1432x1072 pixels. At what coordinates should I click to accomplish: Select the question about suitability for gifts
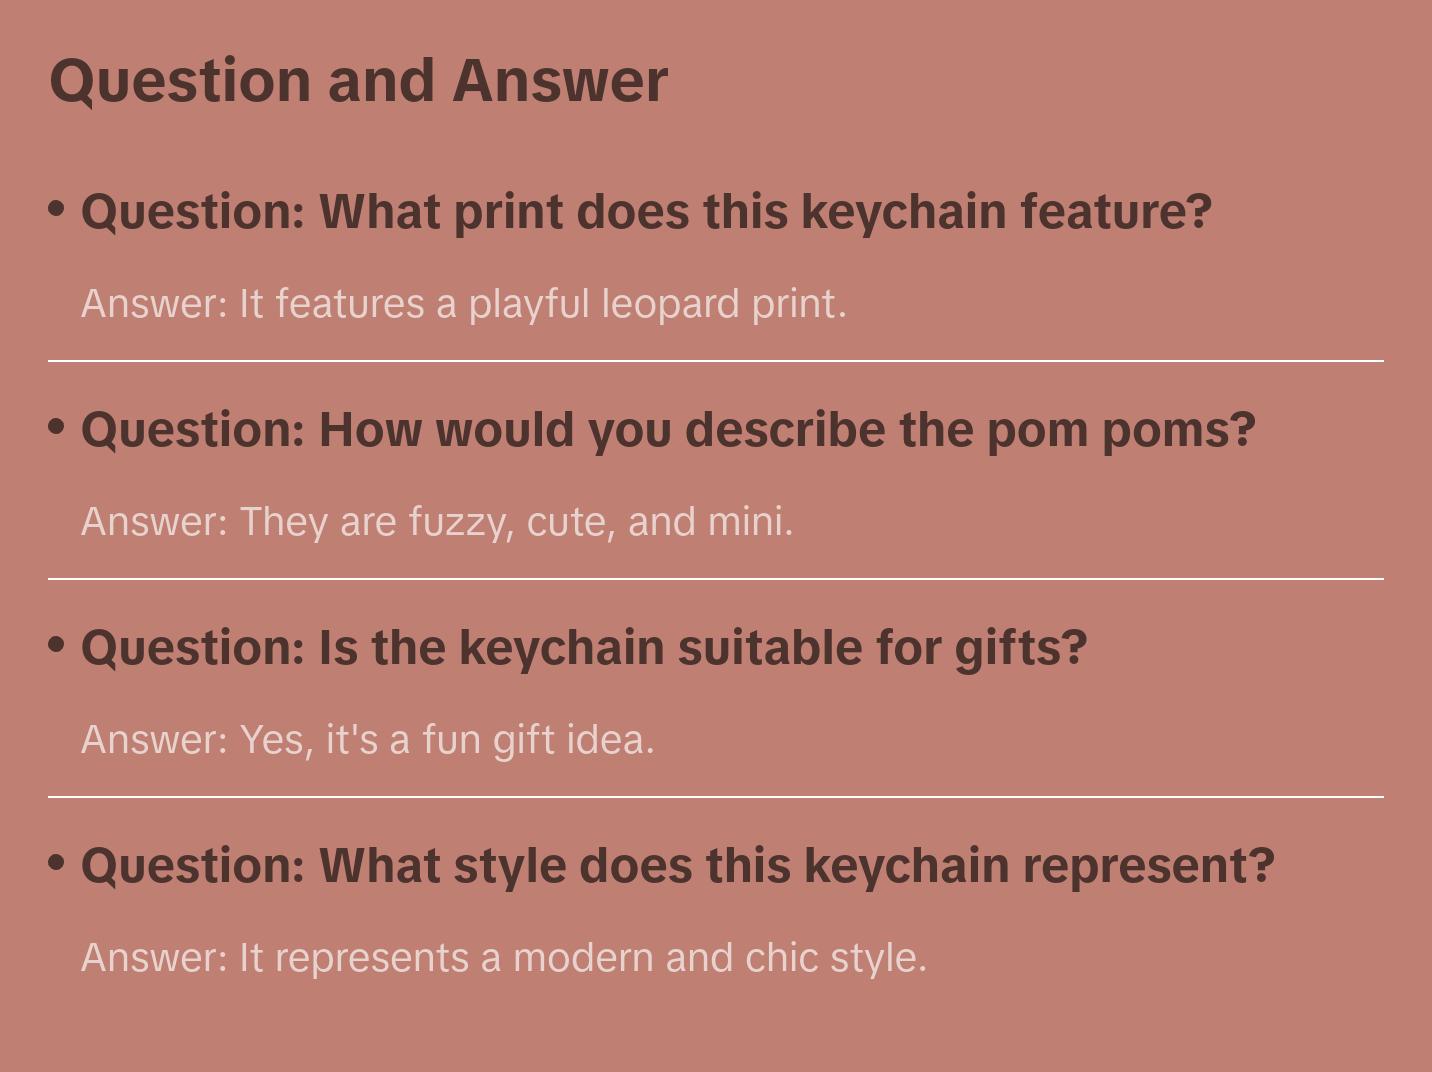[584, 648]
